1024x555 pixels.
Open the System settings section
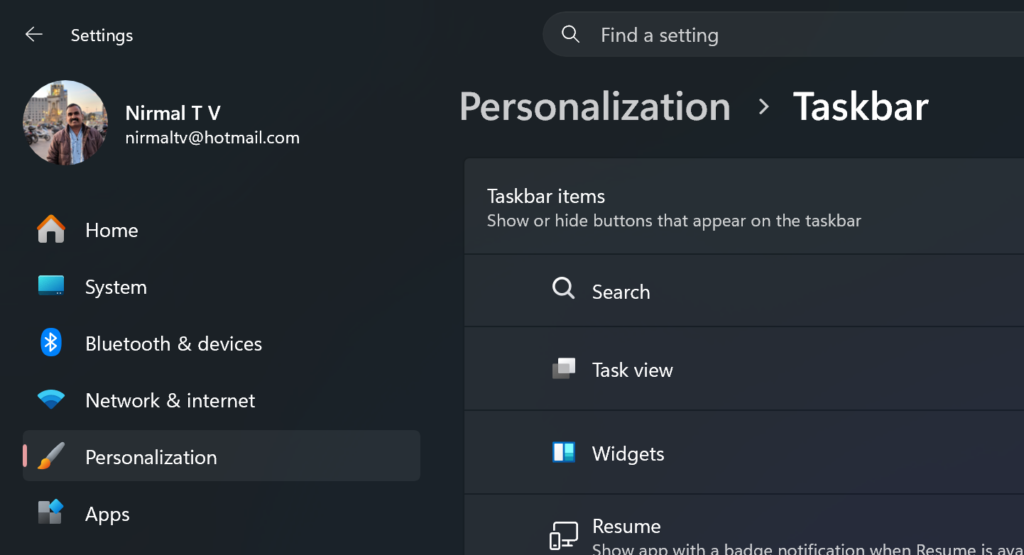[221, 287]
